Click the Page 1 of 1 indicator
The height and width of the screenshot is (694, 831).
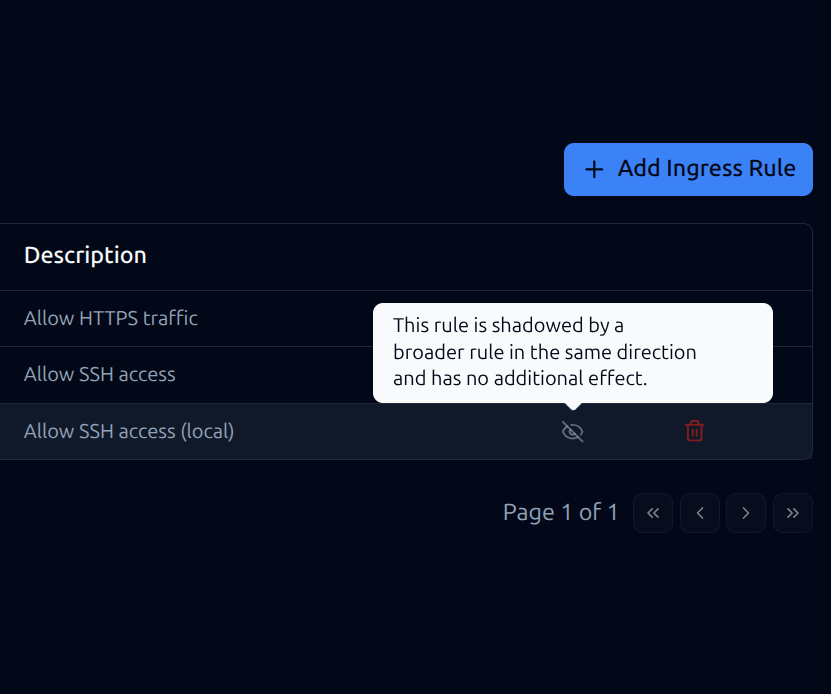(560, 512)
